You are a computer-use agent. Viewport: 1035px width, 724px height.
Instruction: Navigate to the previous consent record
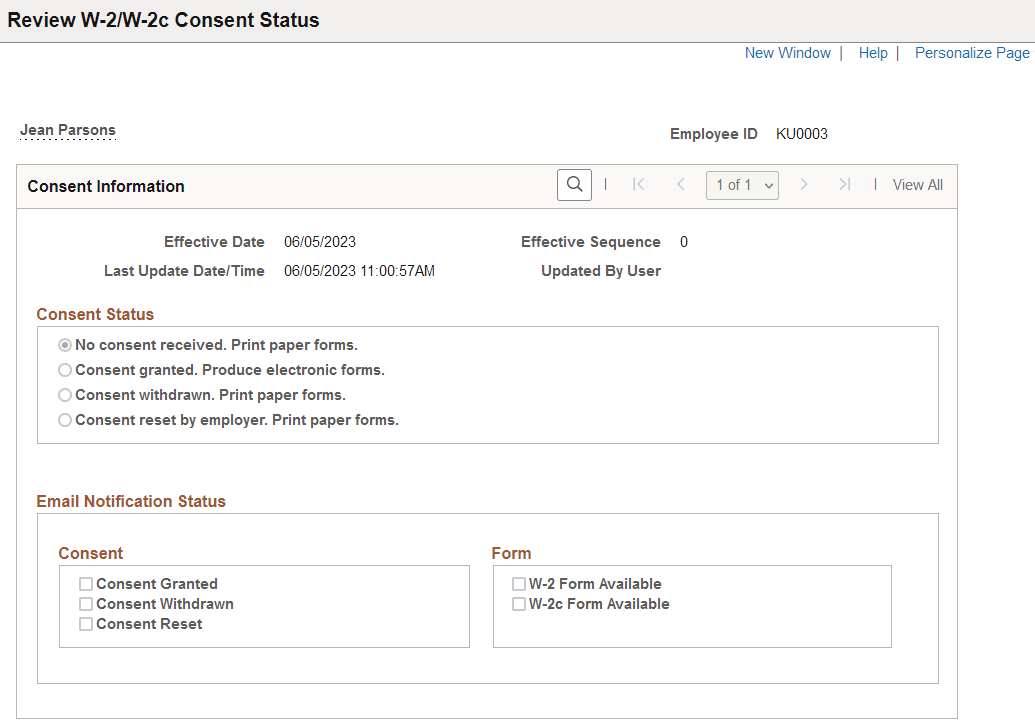click(x=680, y=184)
